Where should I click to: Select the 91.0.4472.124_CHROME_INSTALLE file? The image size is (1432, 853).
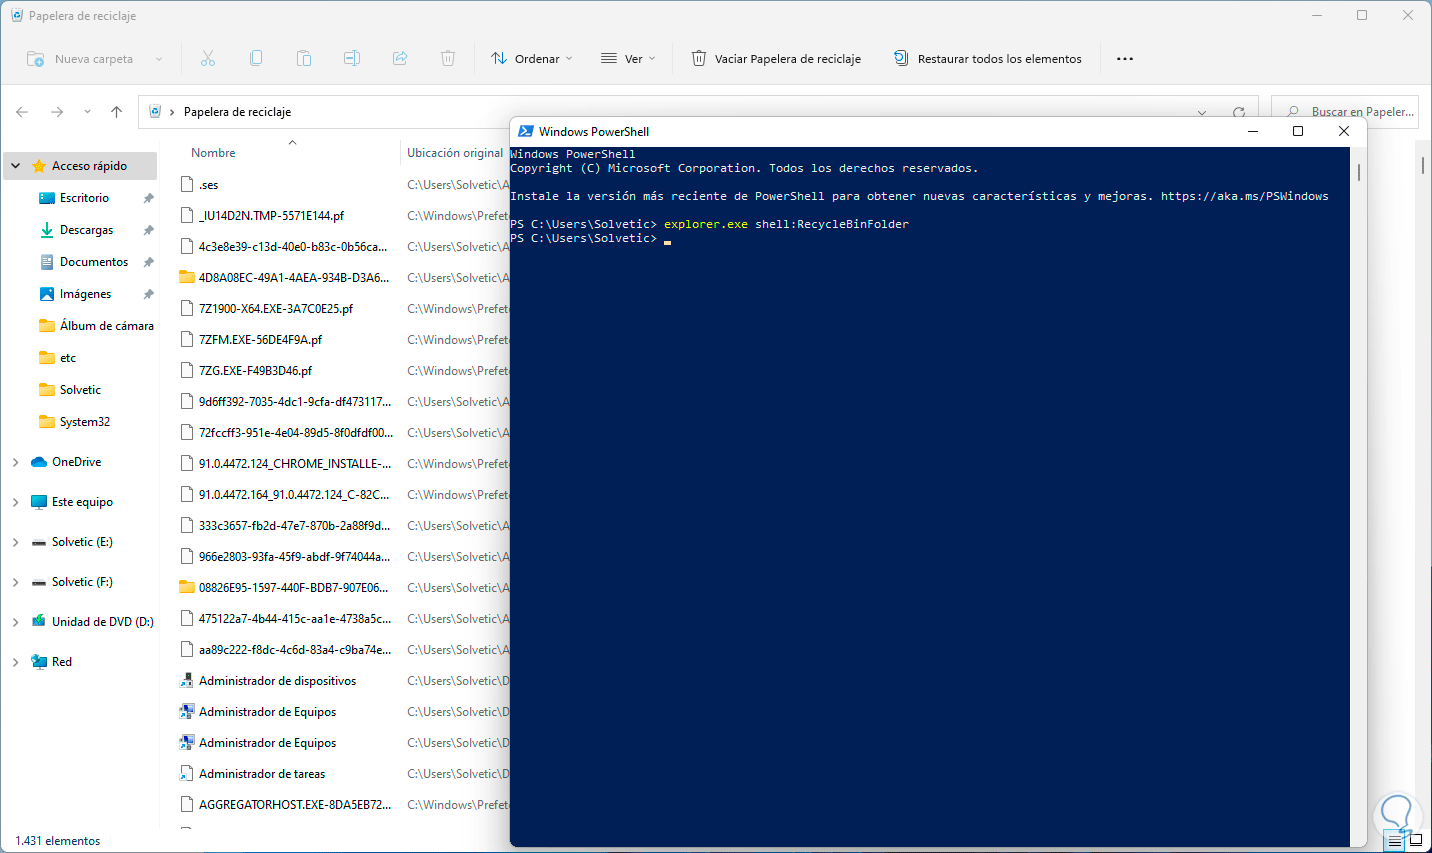coord(294,464)
